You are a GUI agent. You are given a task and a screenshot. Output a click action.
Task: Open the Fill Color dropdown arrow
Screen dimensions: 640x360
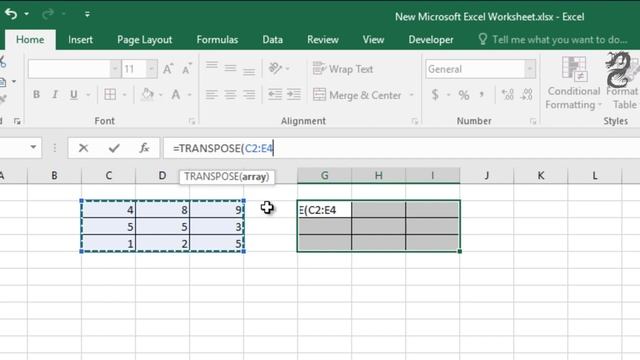tap(161, 95)
